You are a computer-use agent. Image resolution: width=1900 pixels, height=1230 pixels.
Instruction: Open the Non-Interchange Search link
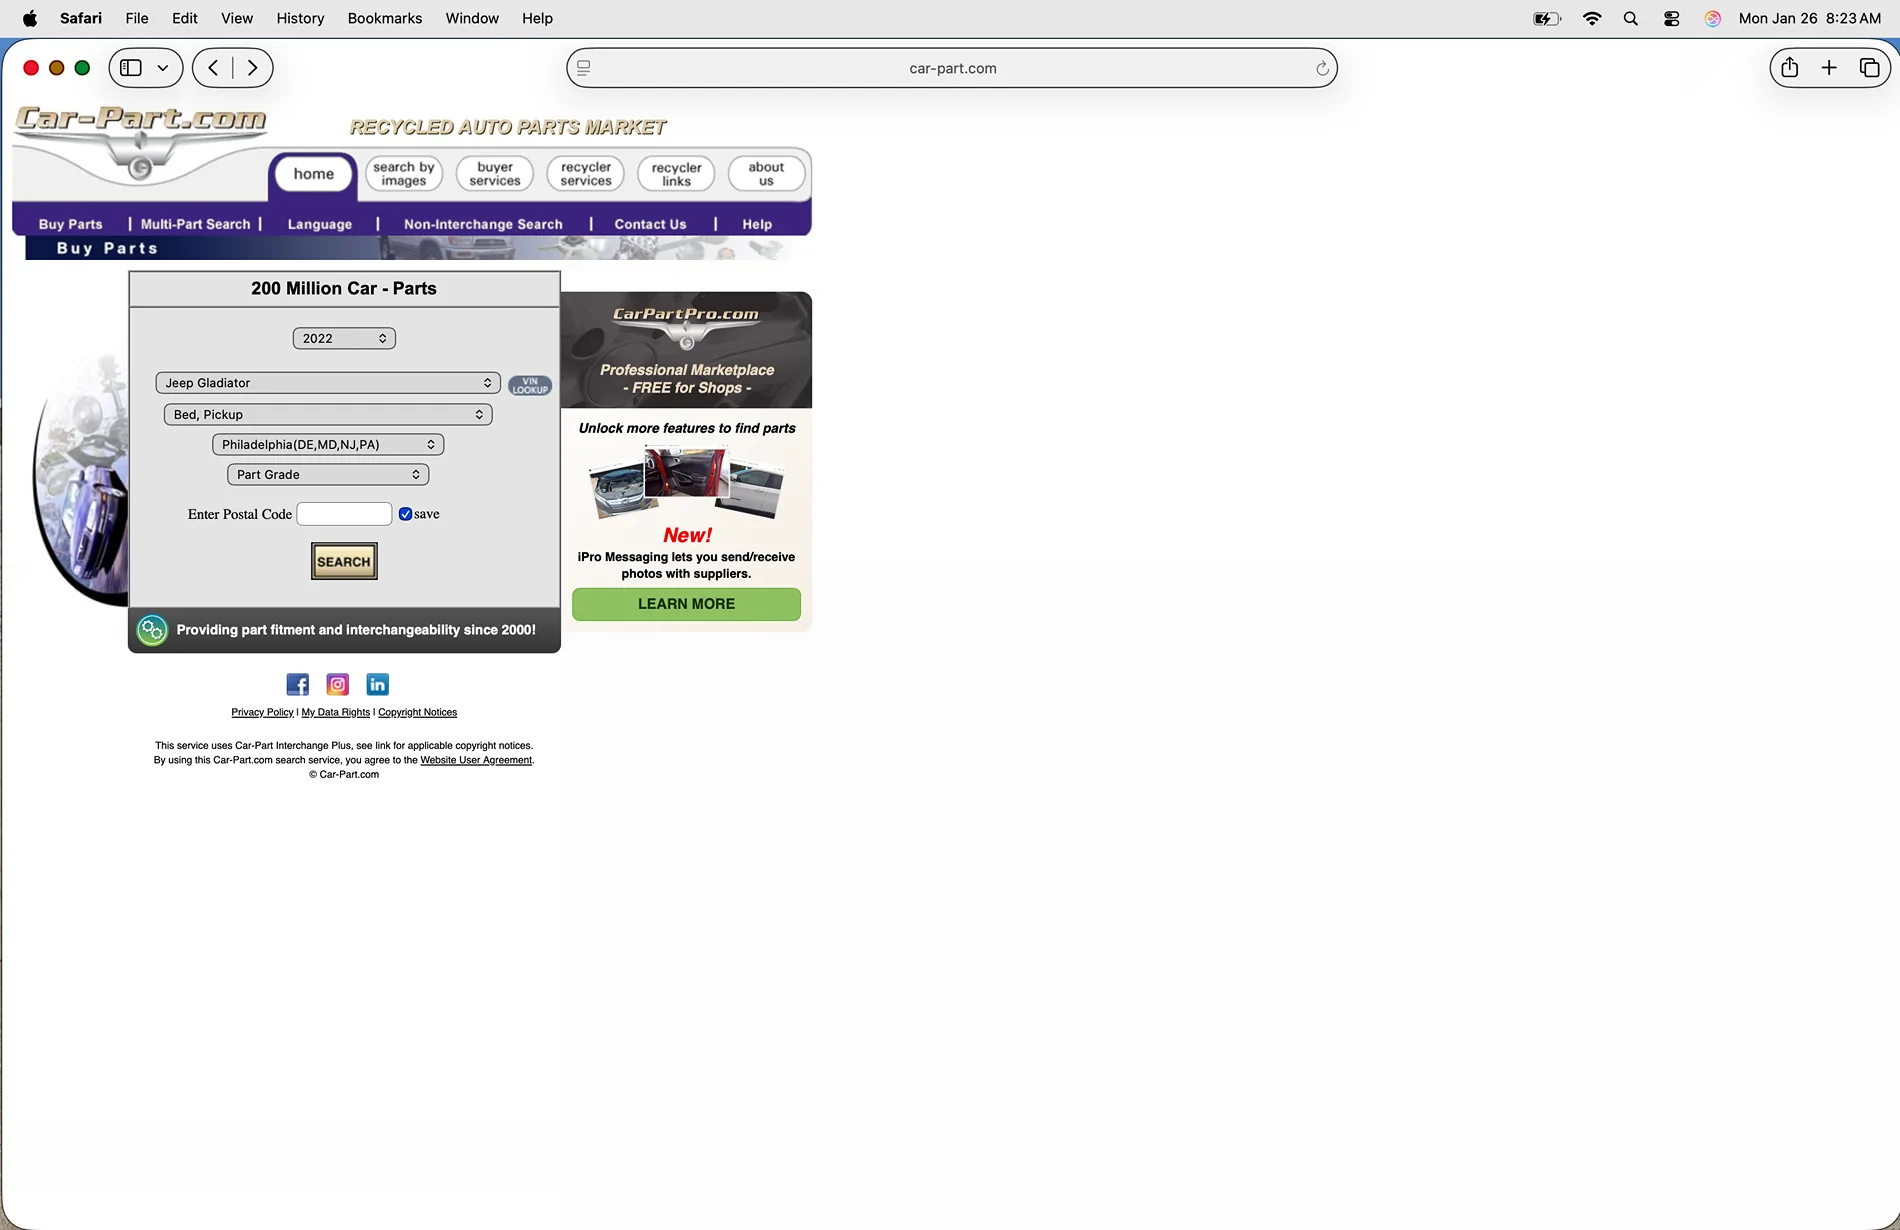click(483, 224)
